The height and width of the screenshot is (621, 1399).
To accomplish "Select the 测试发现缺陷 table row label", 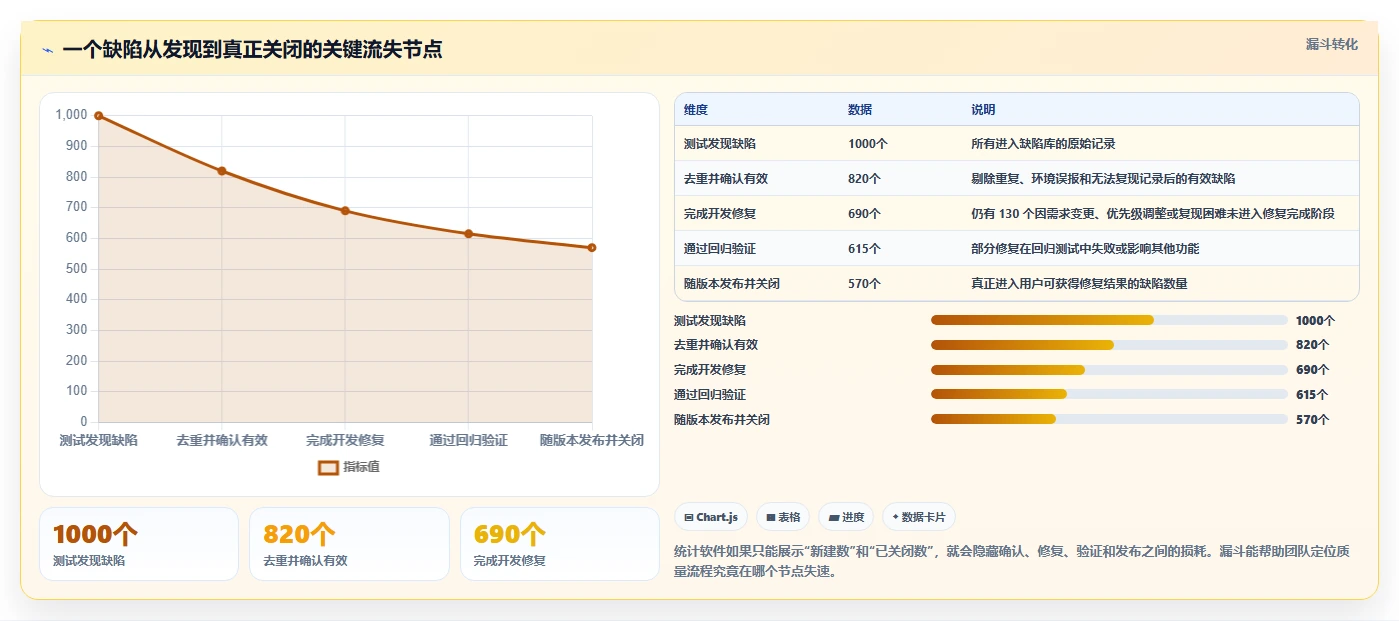I will (720, 144).
